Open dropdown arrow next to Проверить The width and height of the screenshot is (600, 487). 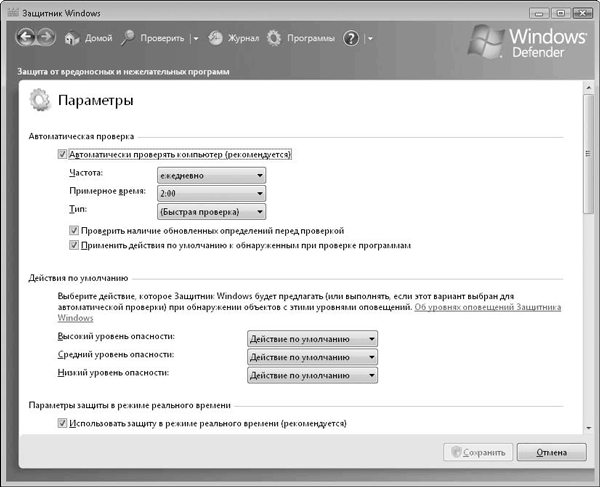(196, 39)
